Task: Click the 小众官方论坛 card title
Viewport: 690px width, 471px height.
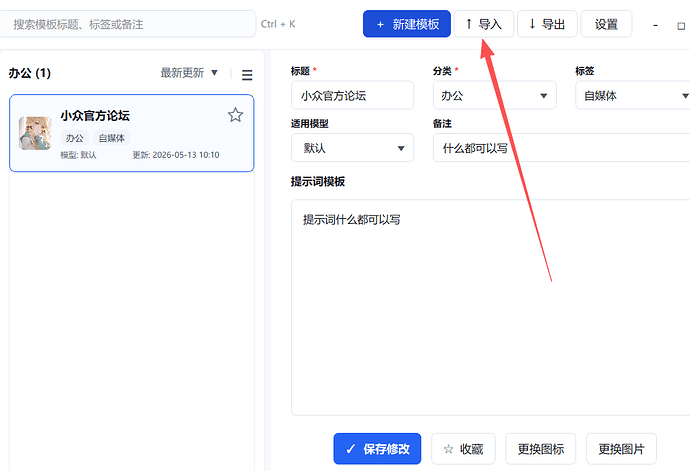Action: [x=95, y=116]
